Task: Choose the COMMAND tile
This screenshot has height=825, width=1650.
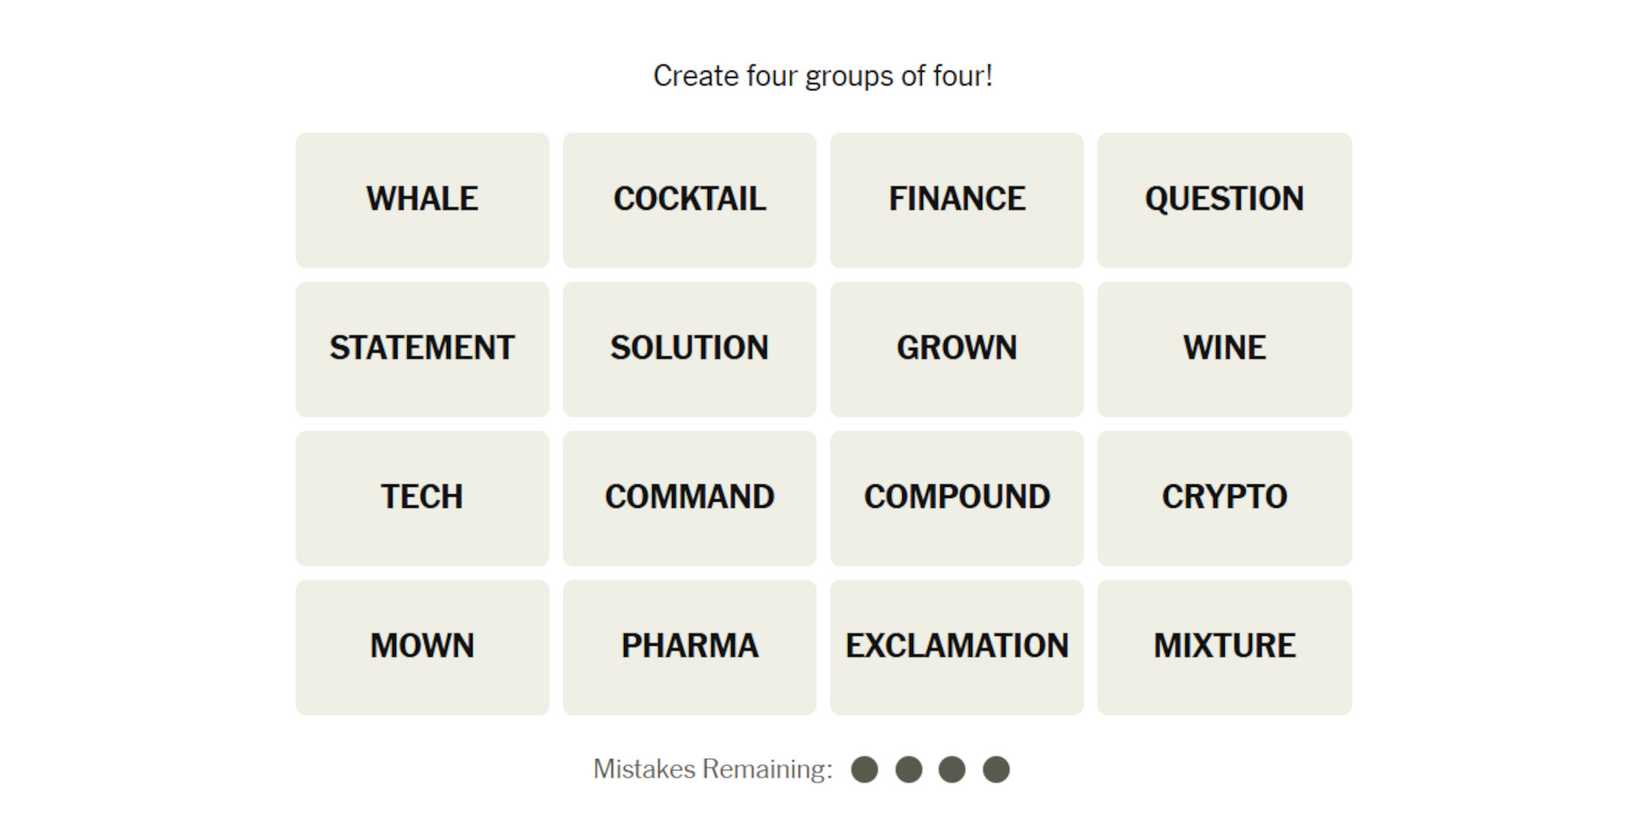Action: pyautogui.click(x=689, y=498)
